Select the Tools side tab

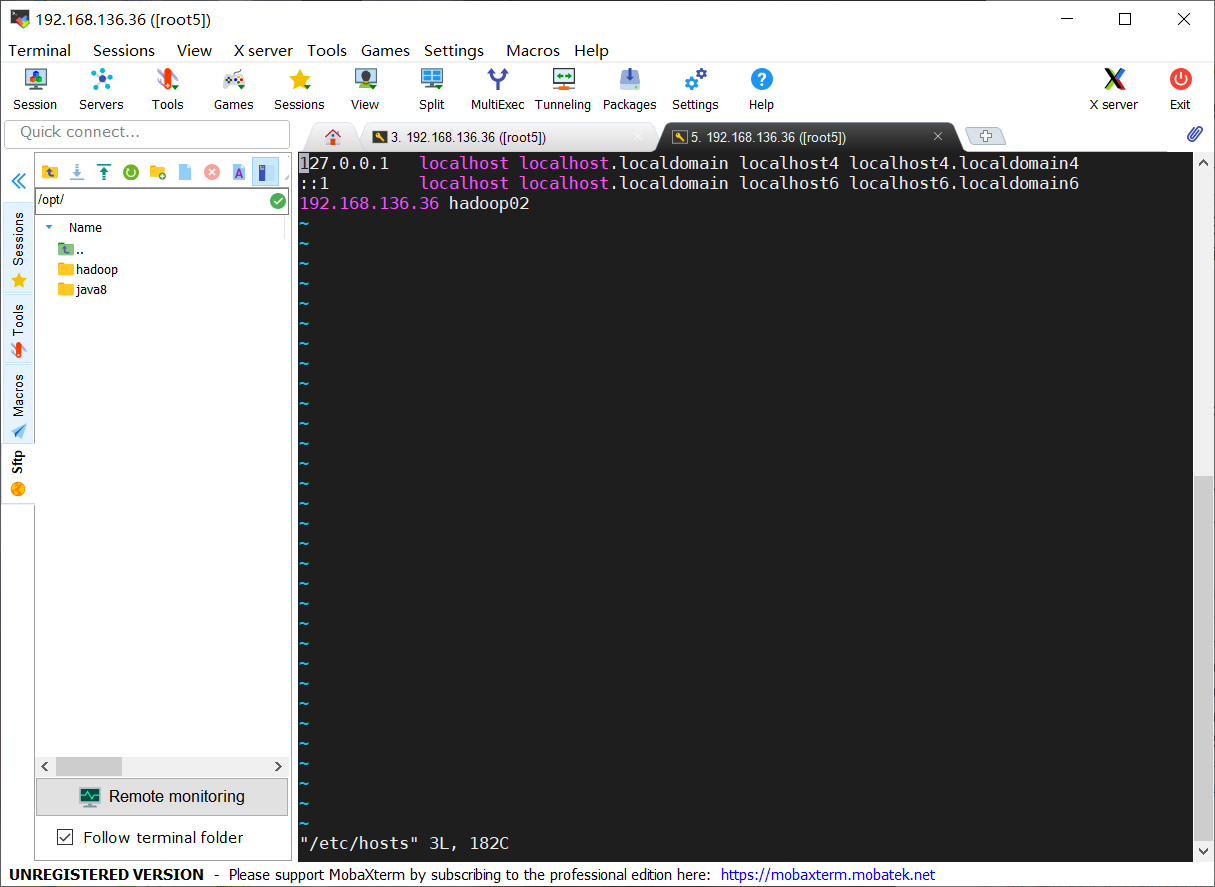point(18,330)
